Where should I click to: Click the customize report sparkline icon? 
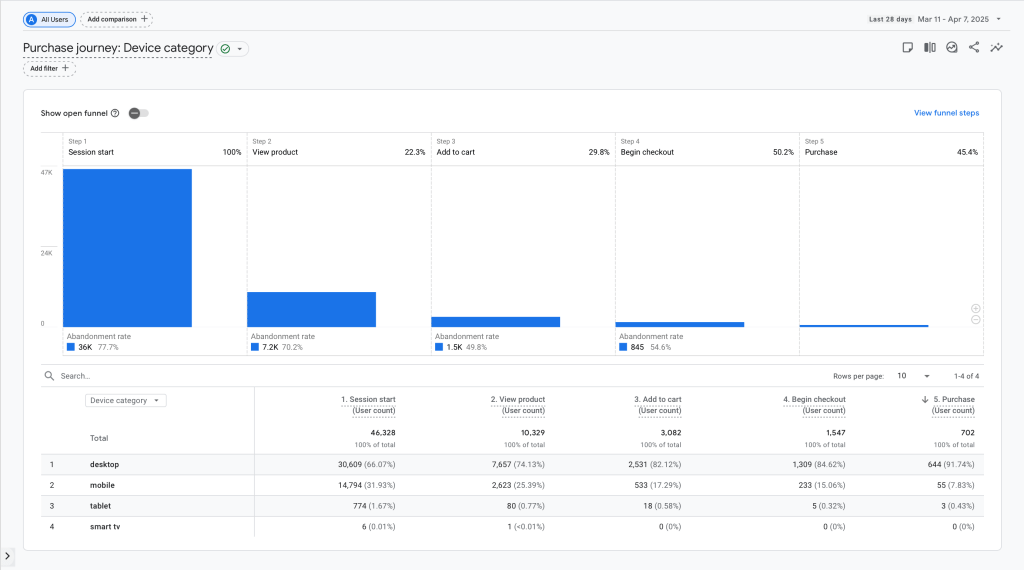click(996, 47)
